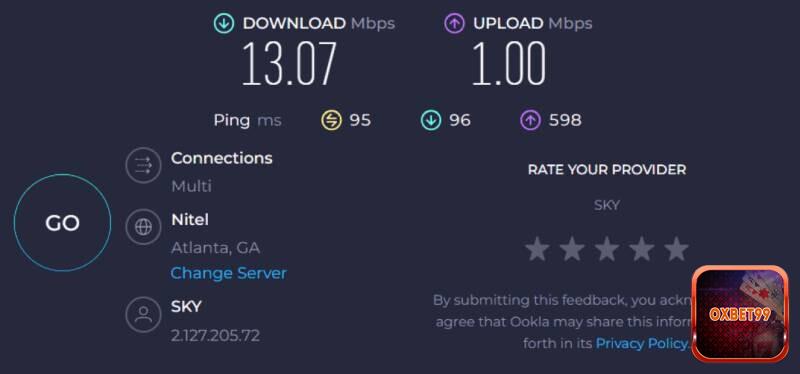Image resolution: width=800 pixels, height=374 pixels.
Task: Open the Privacy Policy link
Action: [642, 343]
